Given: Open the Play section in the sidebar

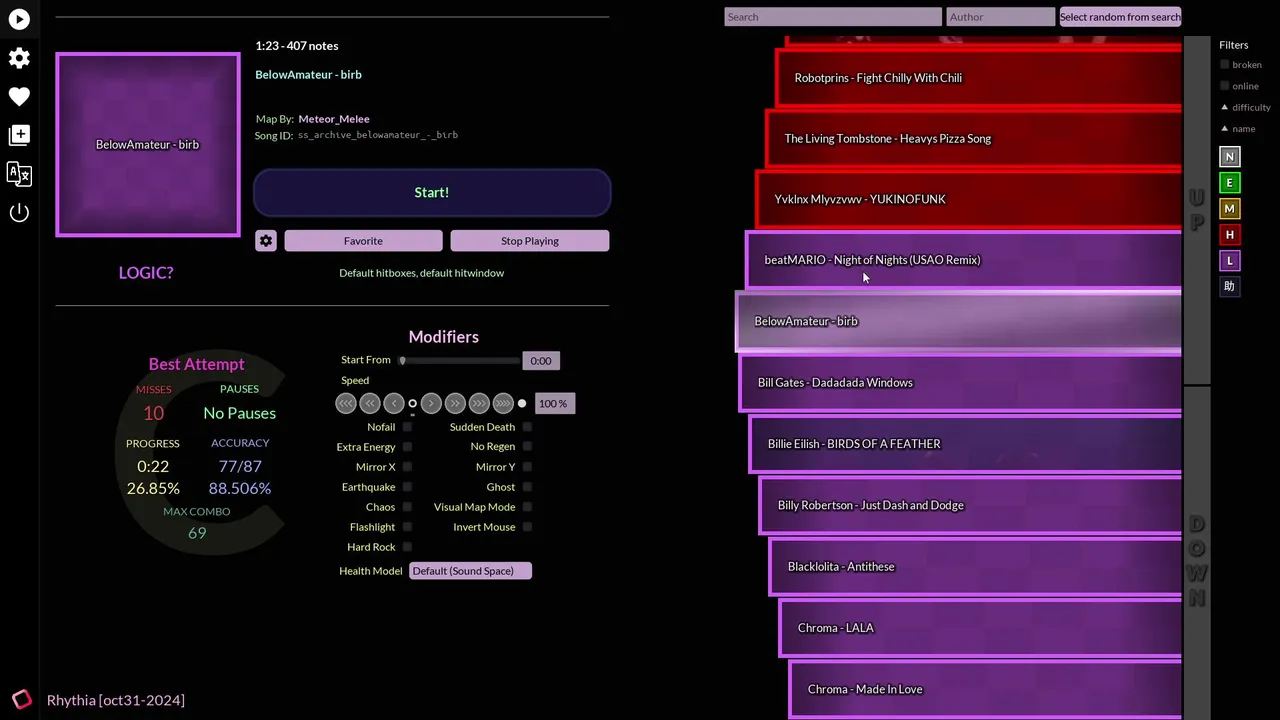Looking at the screenshot, I should (x=19, y=19).
